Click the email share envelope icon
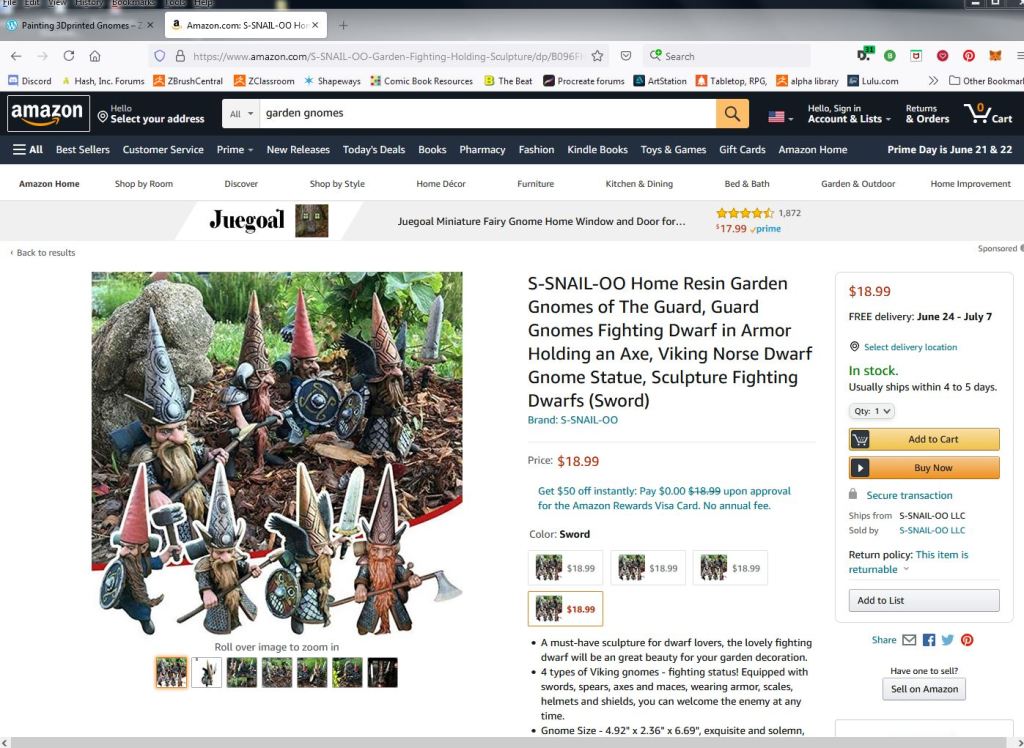1024x748 pixels. pyautogui.click(x=909, y=640)
